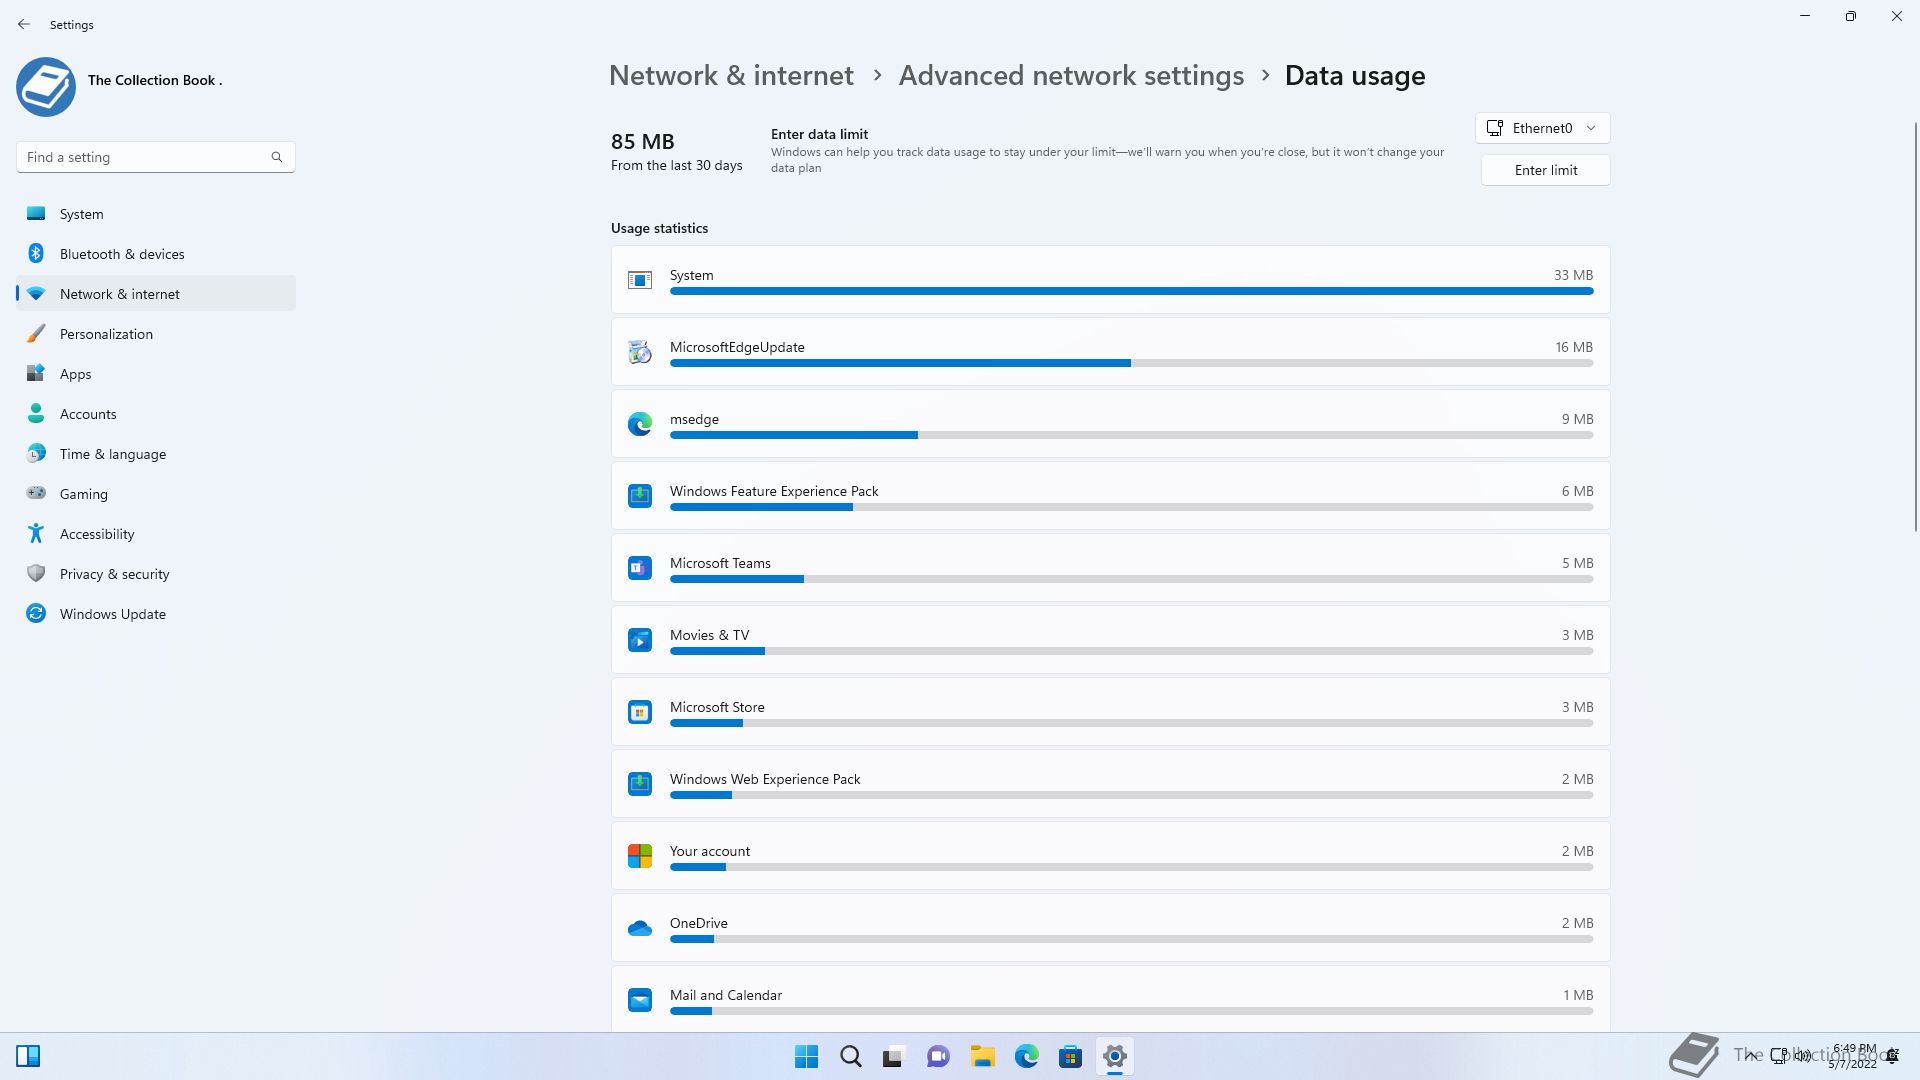Open Bluetooth & devices category
This screenshot has height=1080, width=1920.
pyautogui.click(x=156, y=254)
